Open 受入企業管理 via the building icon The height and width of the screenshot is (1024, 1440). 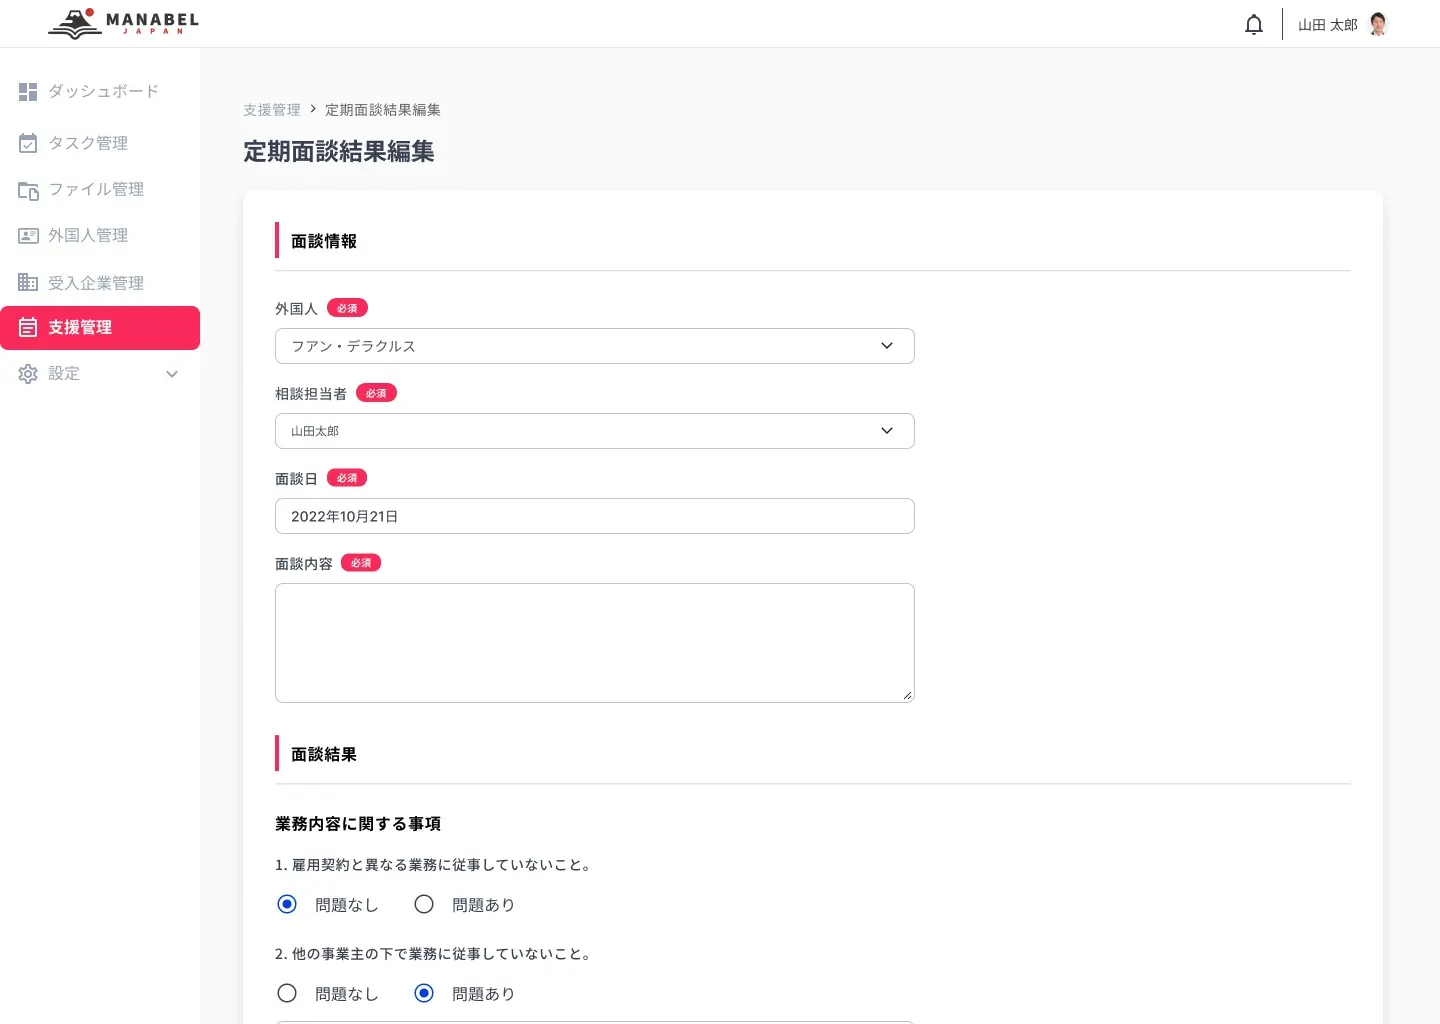(27, 282)
